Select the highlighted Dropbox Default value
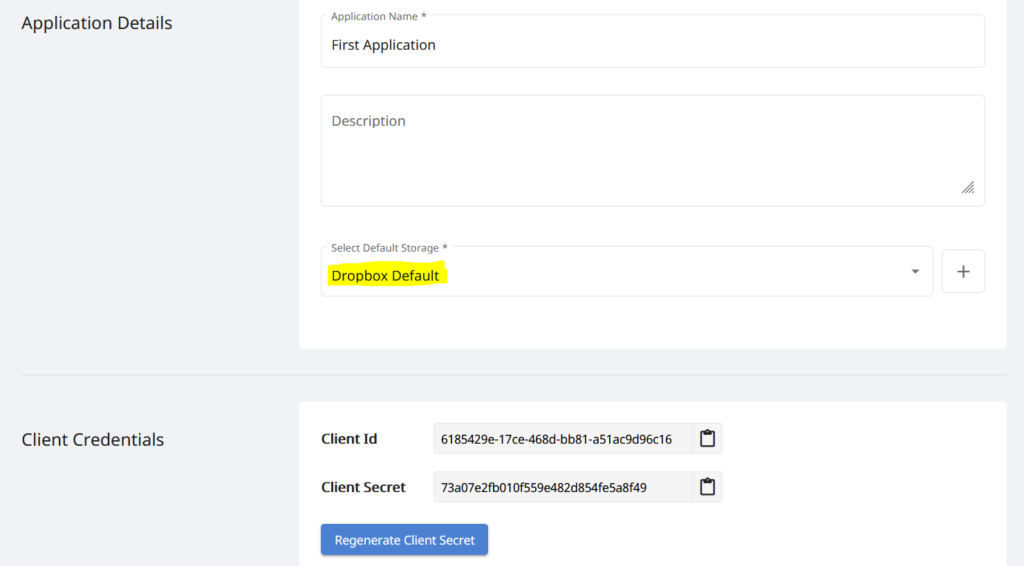Image resolution: width=1024 pixels, height=566 pixels. click(386, 276)
